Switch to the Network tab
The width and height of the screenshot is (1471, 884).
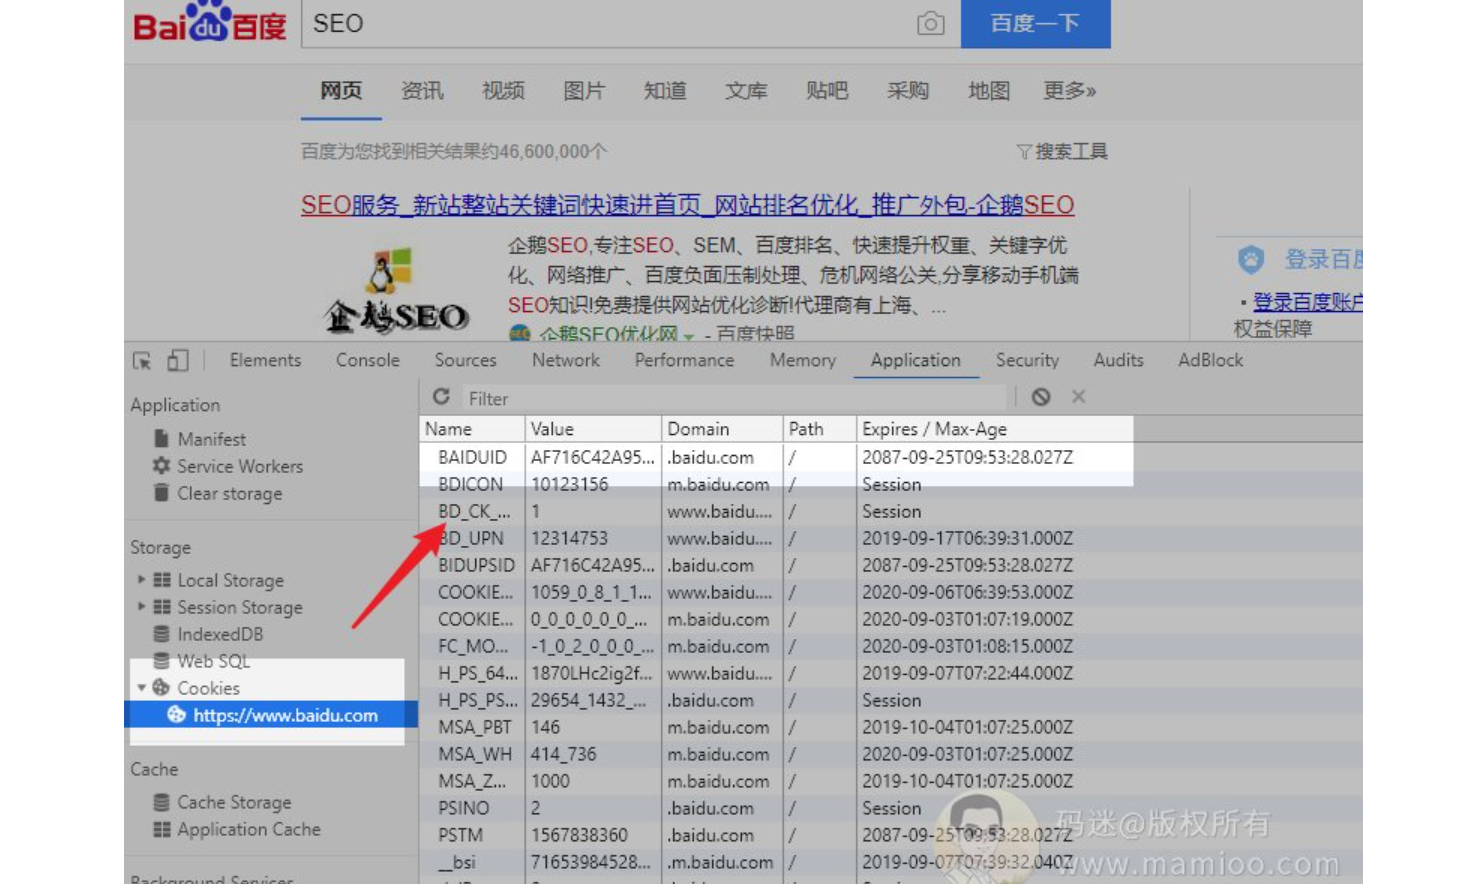566,360
